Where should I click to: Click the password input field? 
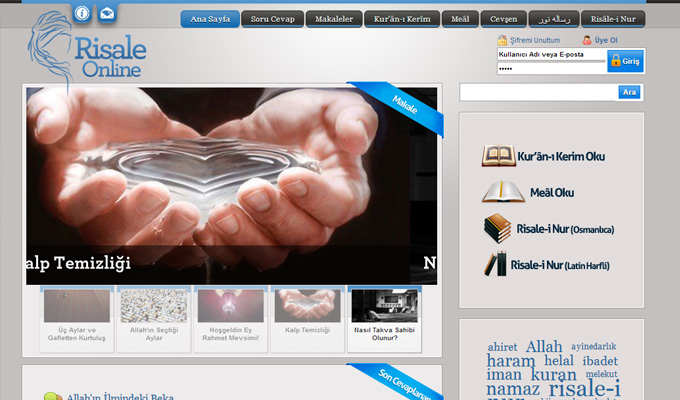[551, 69]
